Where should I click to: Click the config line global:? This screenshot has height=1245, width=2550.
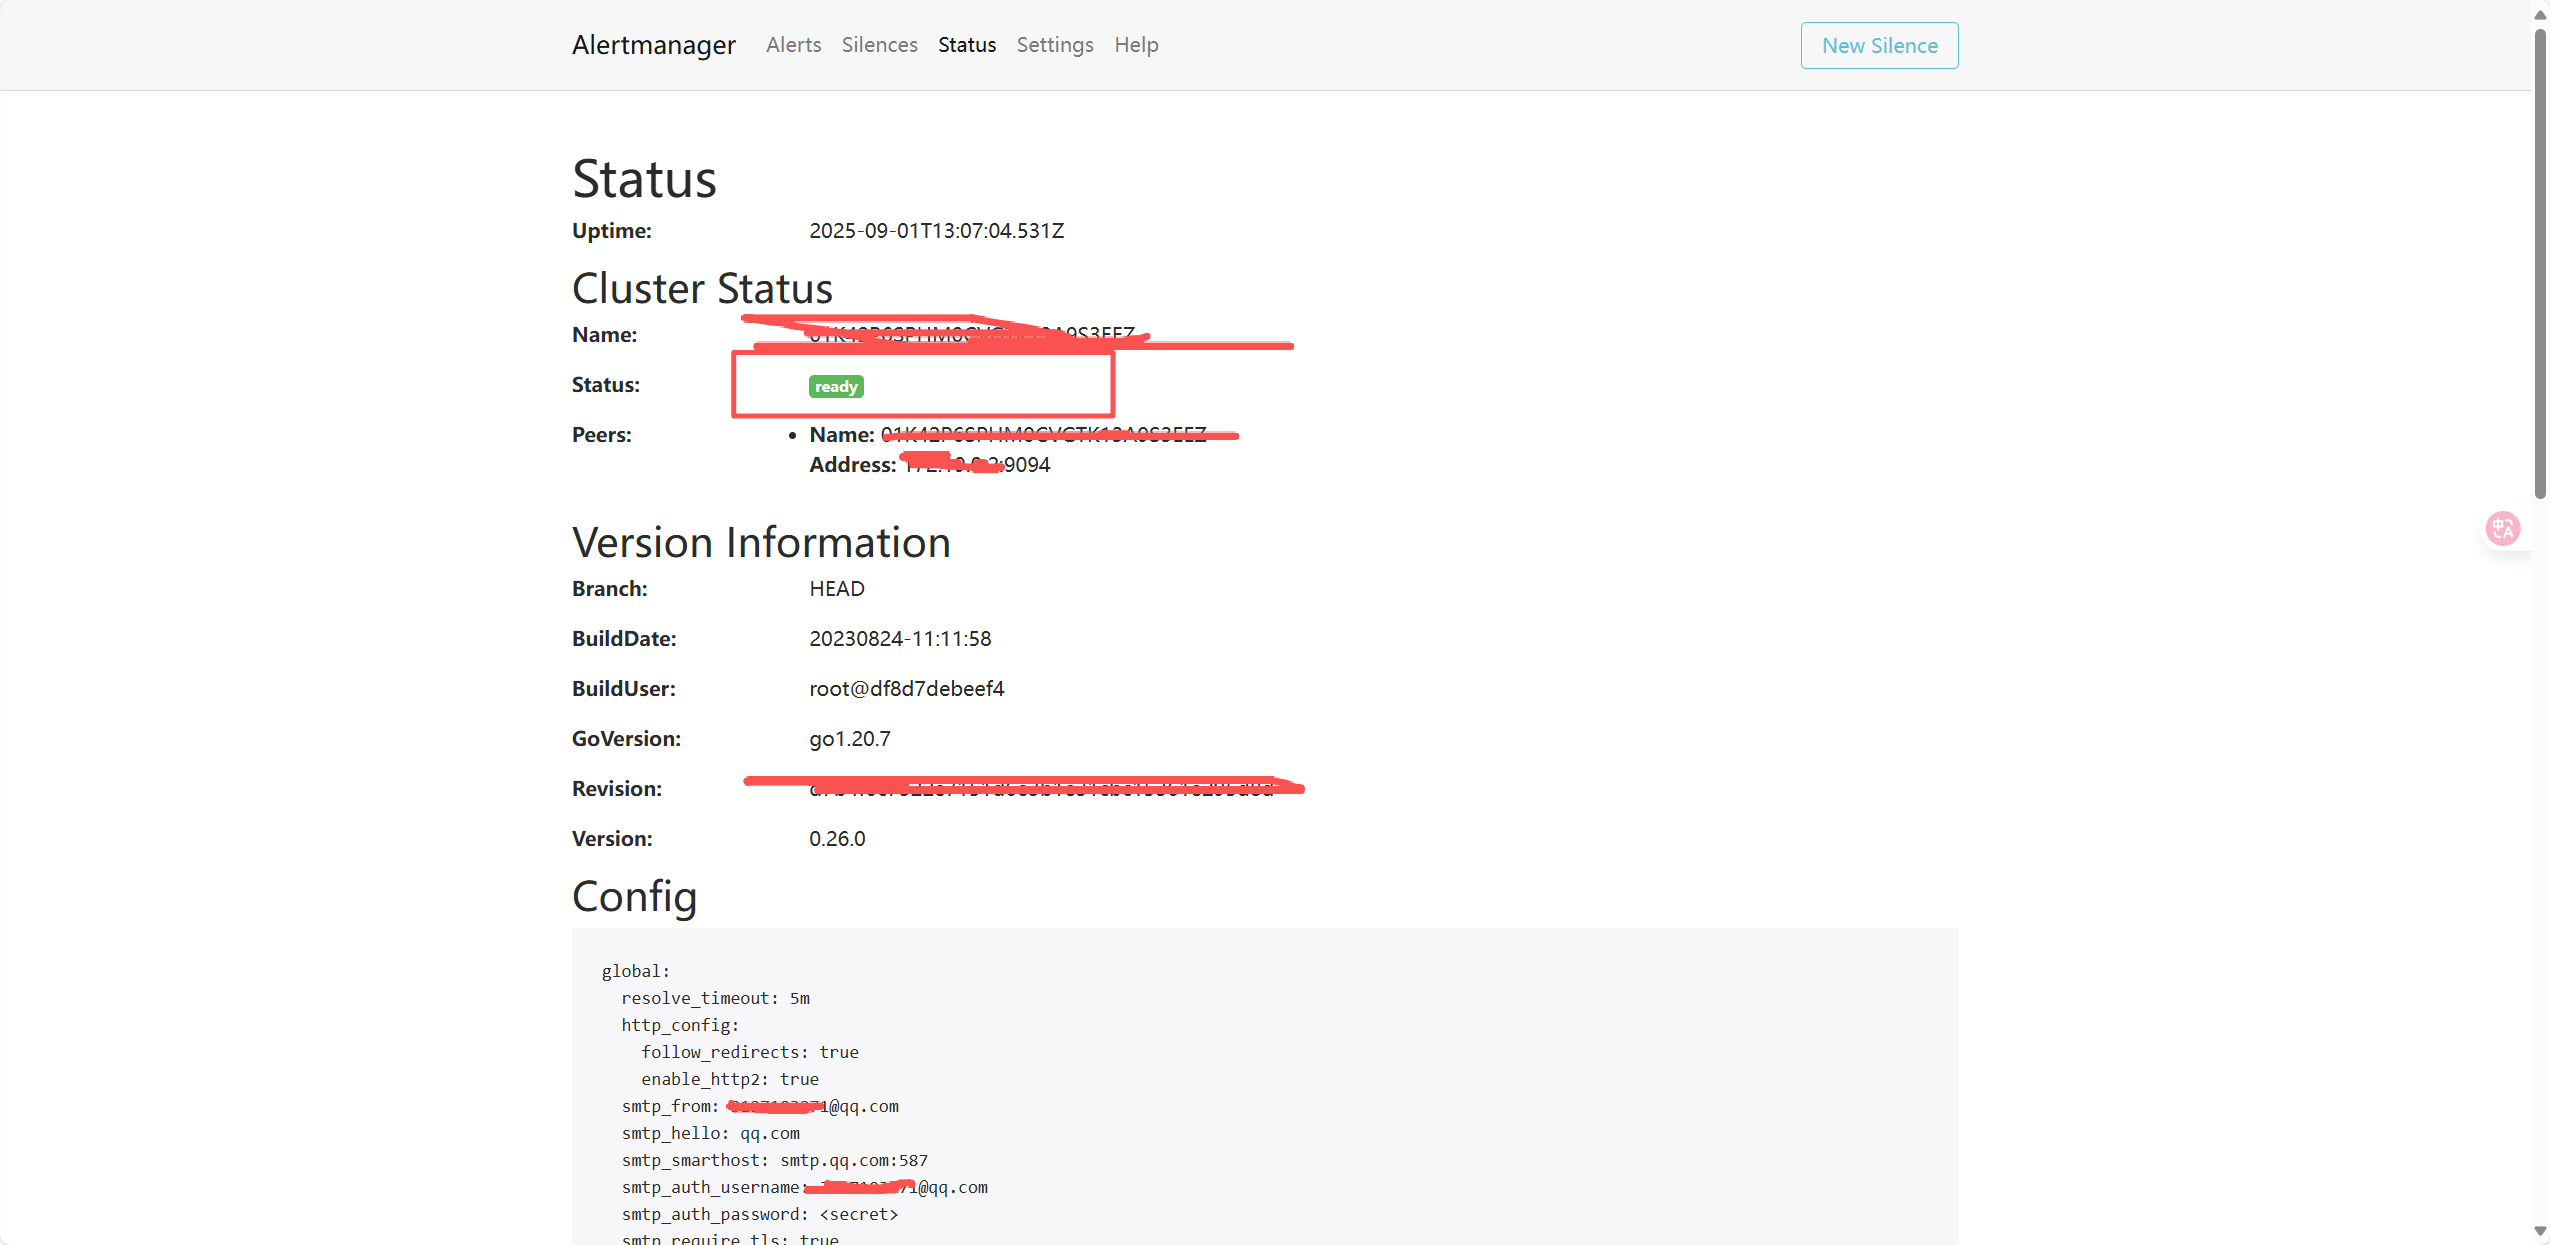coord(635,971)
